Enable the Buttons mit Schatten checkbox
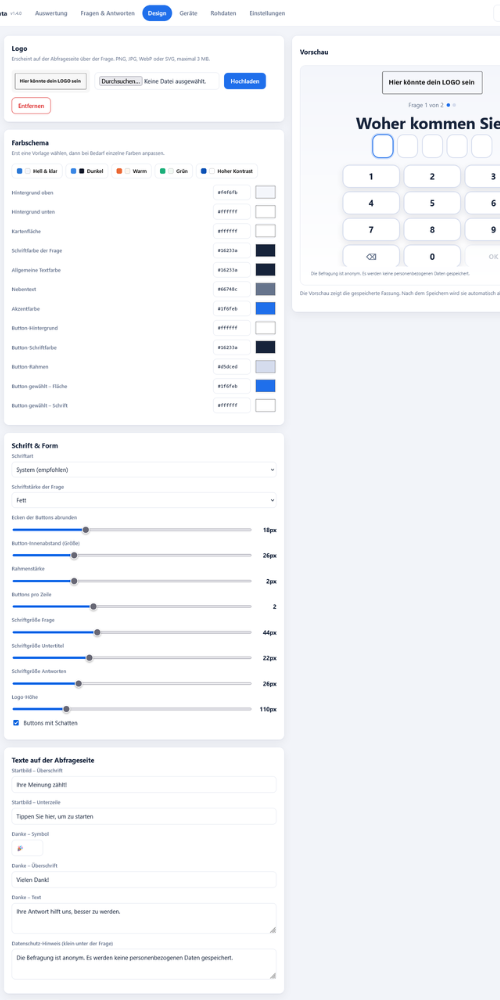500x1000 pixels. point(17,723)
